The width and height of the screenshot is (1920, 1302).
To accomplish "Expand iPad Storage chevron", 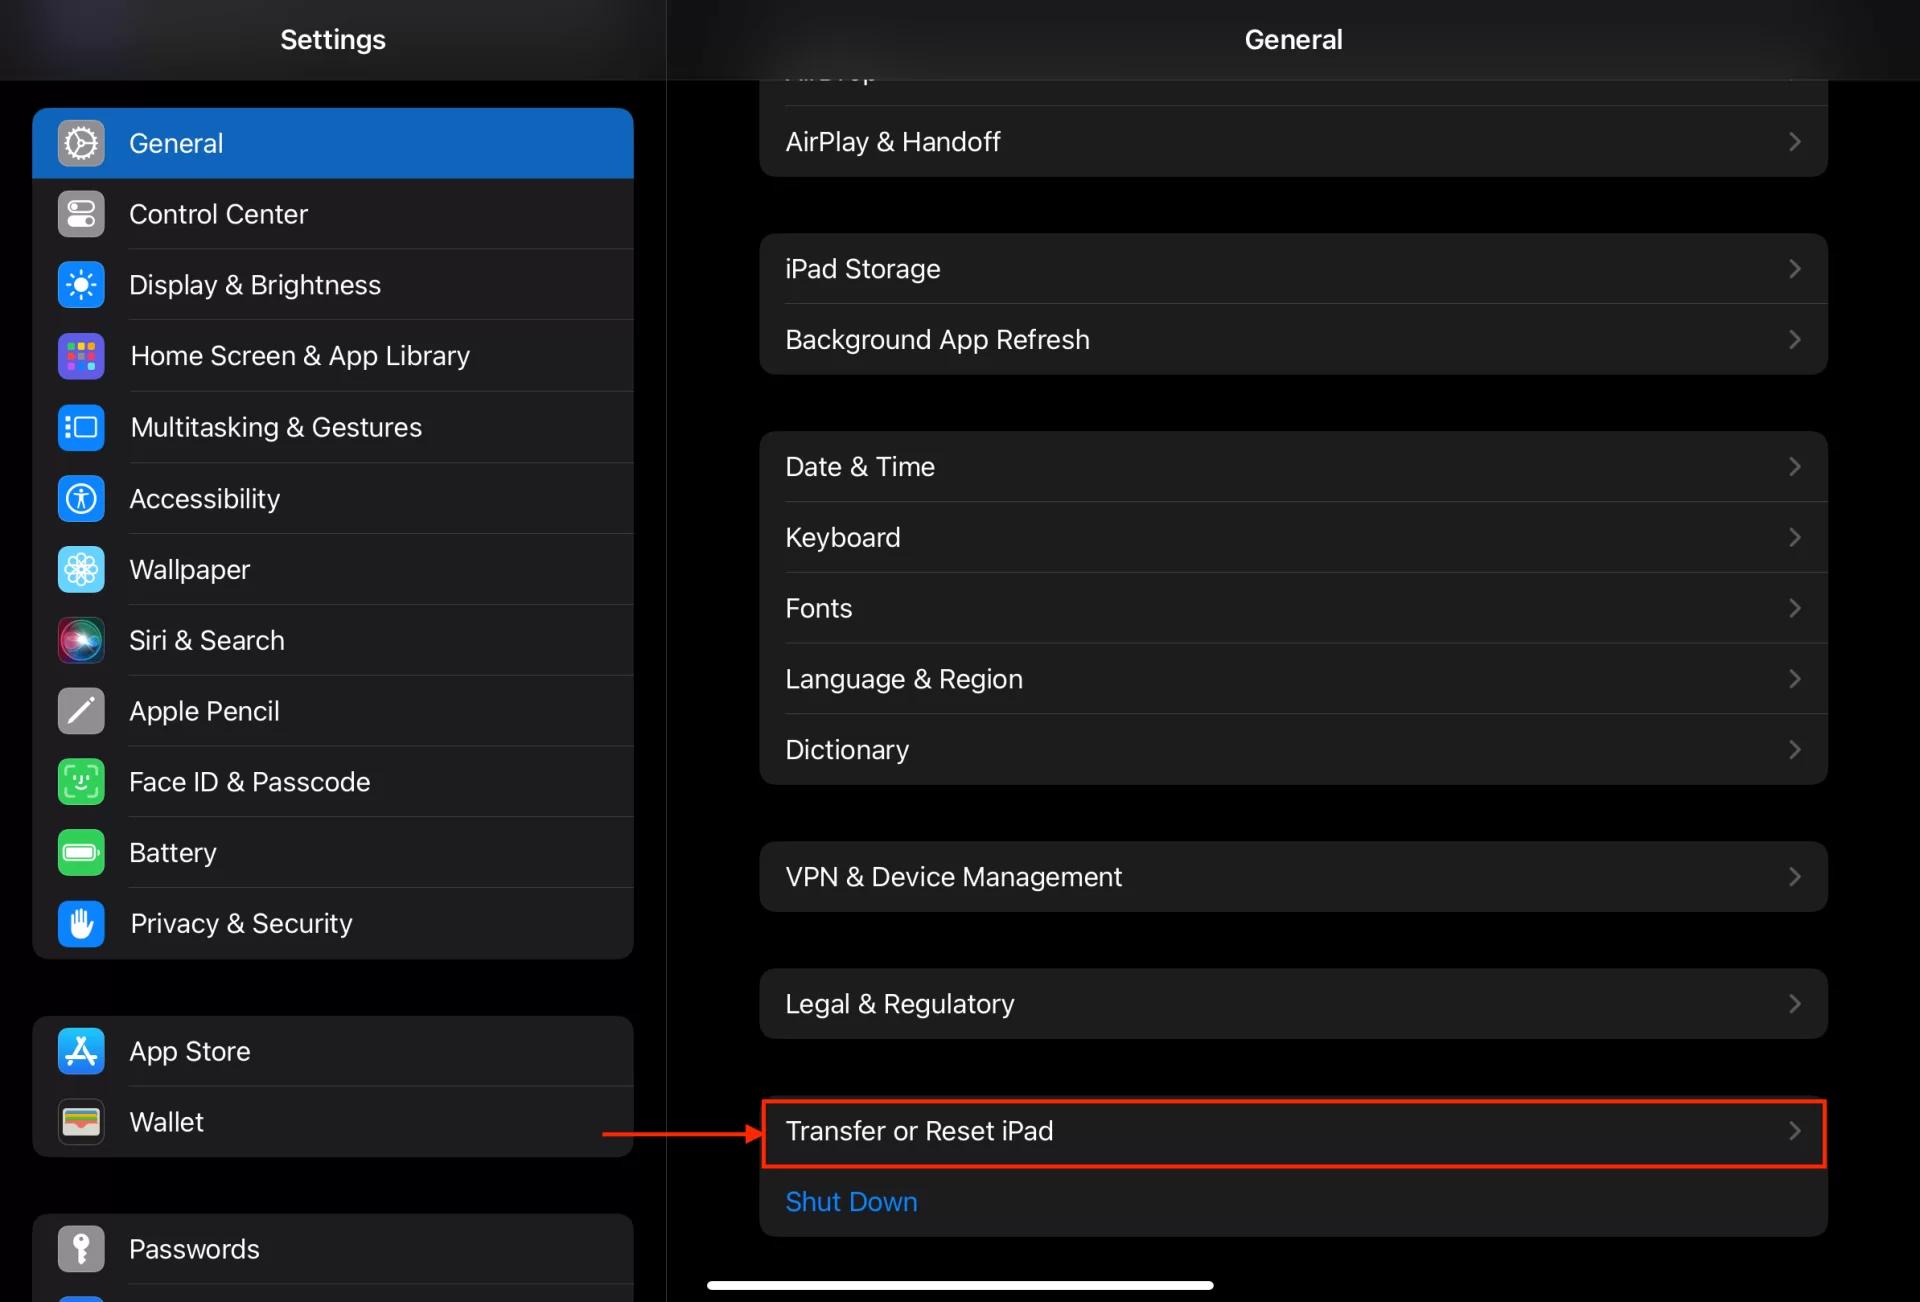I will pos(1795,269).
